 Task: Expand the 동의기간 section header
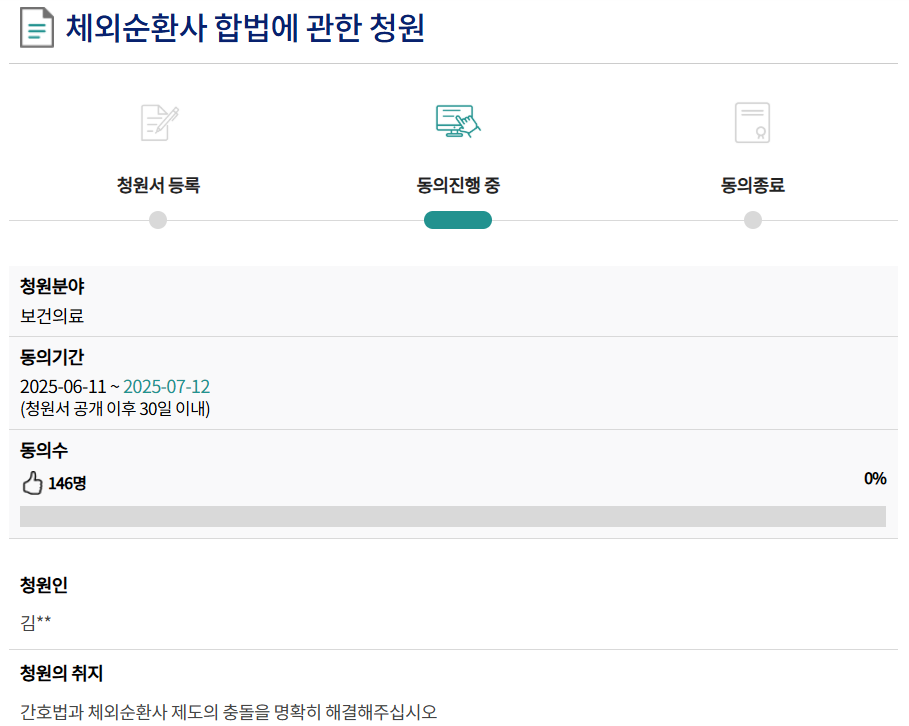(x=47, y=356)
